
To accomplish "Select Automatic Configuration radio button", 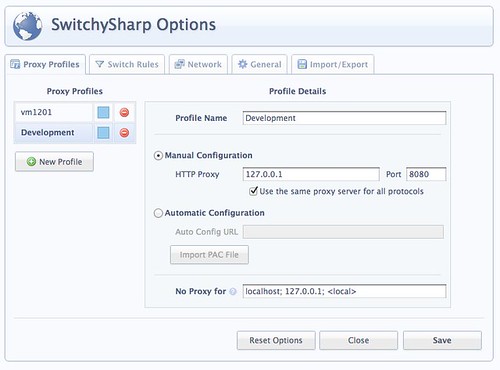I will 158,213.
